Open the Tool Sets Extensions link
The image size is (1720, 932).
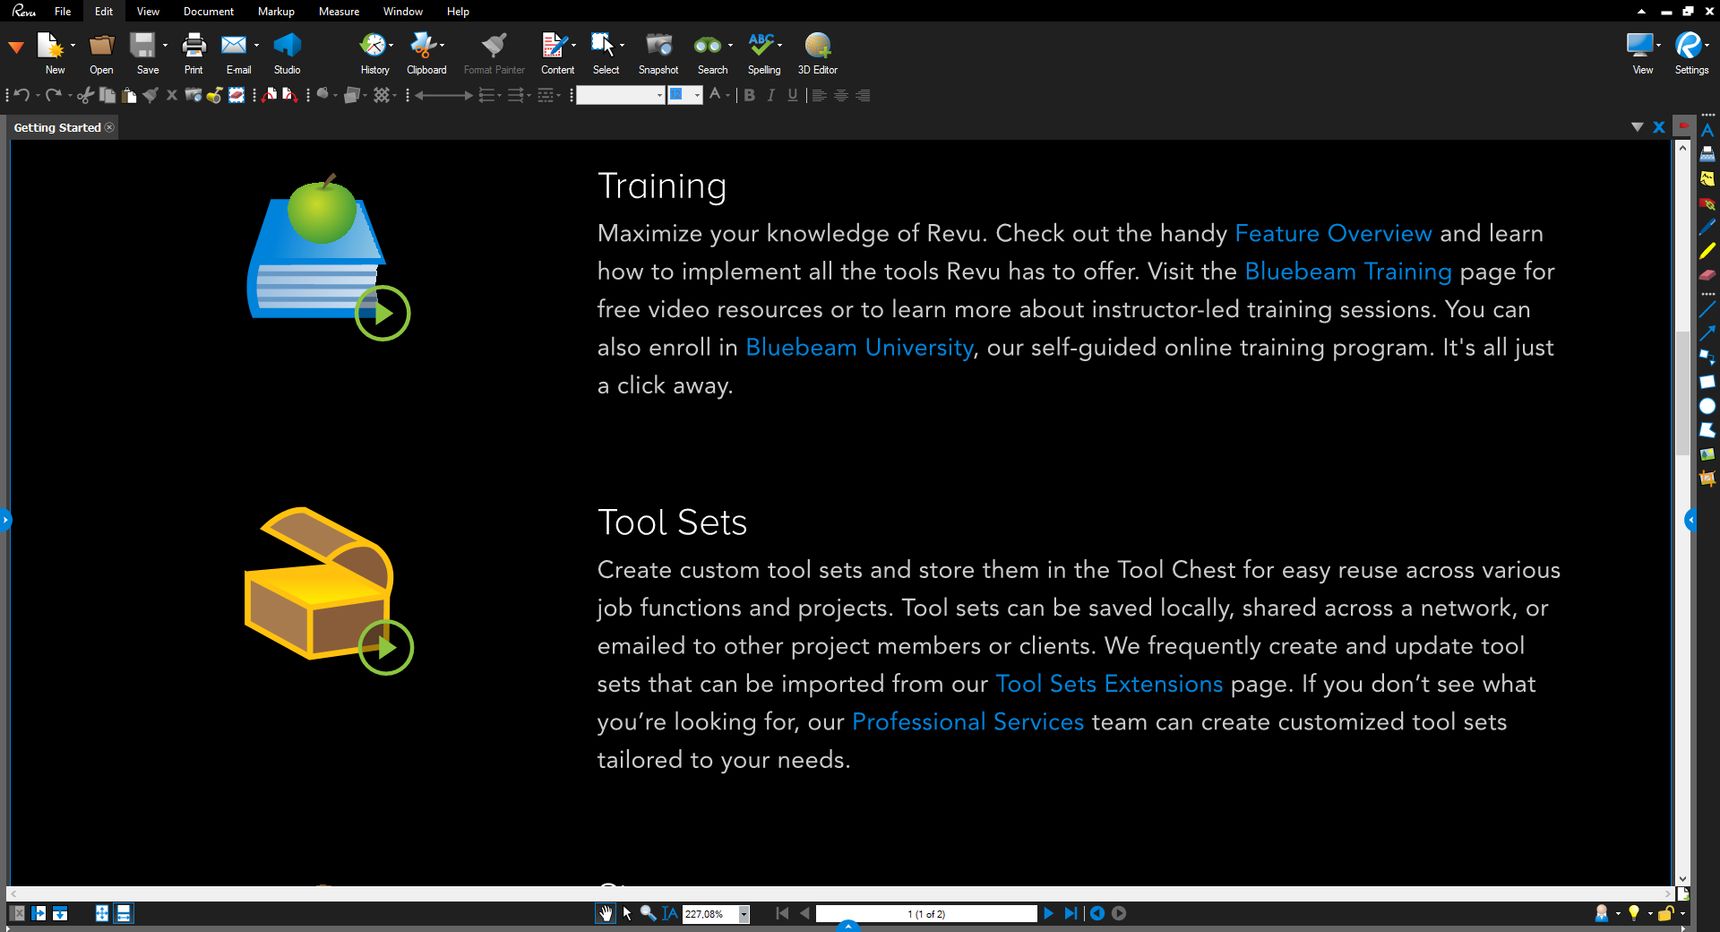point(1109,684)
